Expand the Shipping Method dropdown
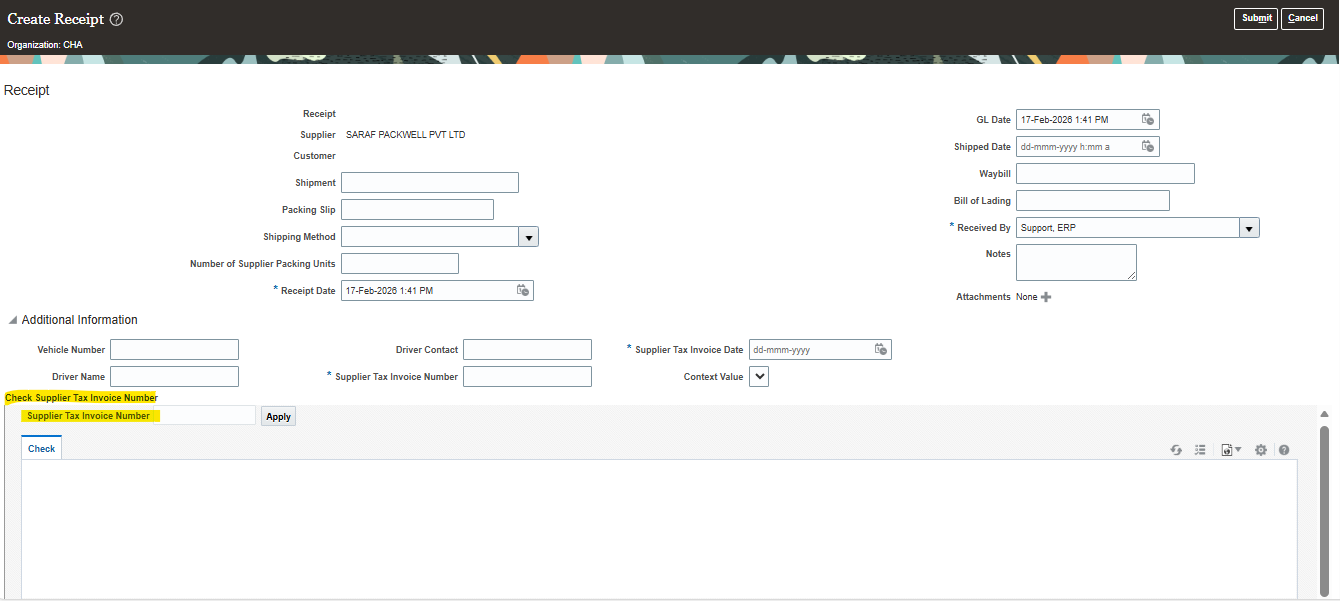The height and width of the screenshot is (601, 1340). (529, 237)
